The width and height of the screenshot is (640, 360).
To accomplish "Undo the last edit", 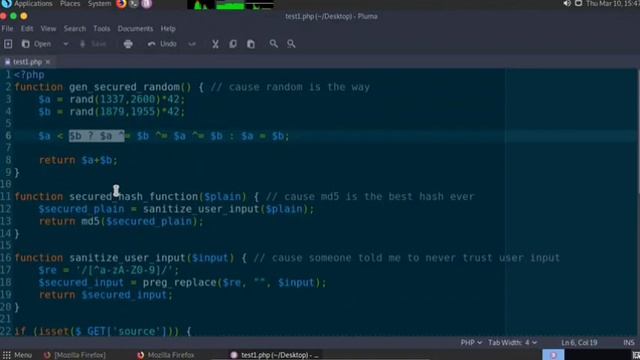I will click(162, 44).
